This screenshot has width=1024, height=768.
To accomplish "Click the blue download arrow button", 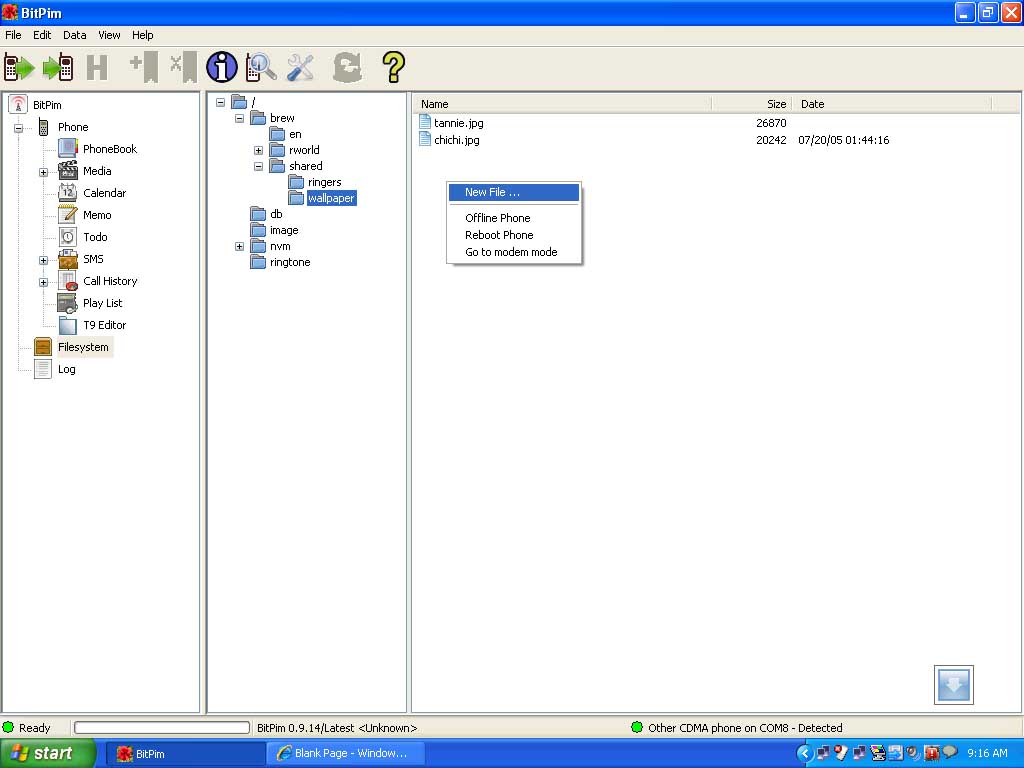I will click(953, 684).
